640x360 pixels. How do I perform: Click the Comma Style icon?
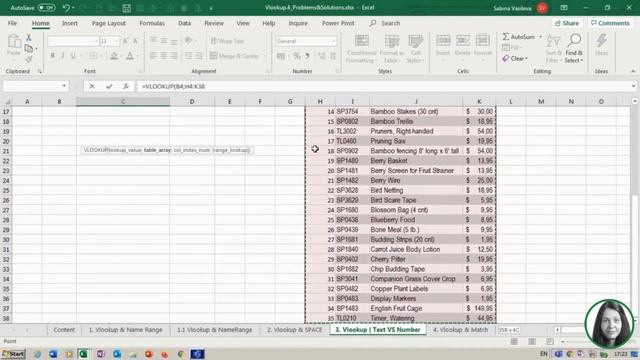[x=307, y=56]
